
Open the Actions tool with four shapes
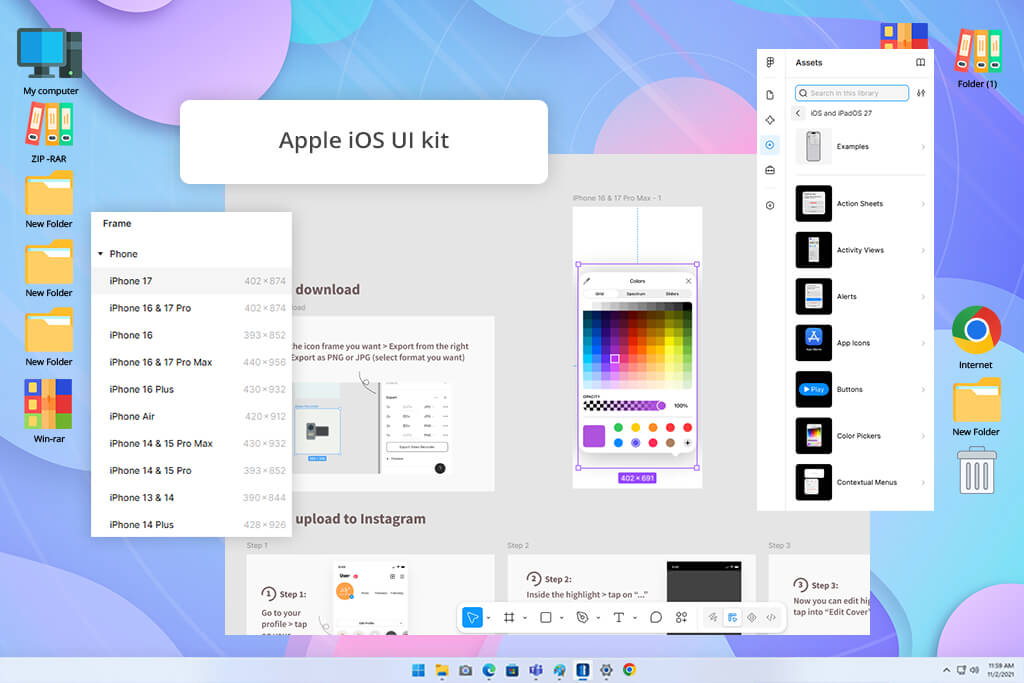pyautogui.click(x=681, y=617)
